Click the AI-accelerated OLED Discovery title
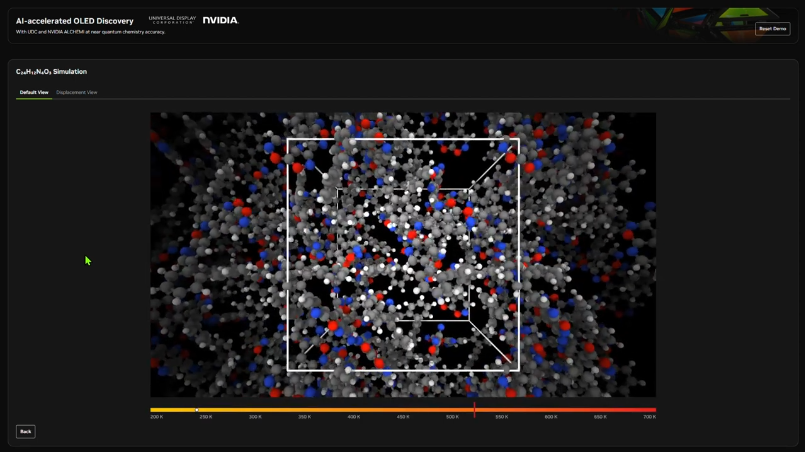Viewport: 805px width, 452px height. [75, 20]
